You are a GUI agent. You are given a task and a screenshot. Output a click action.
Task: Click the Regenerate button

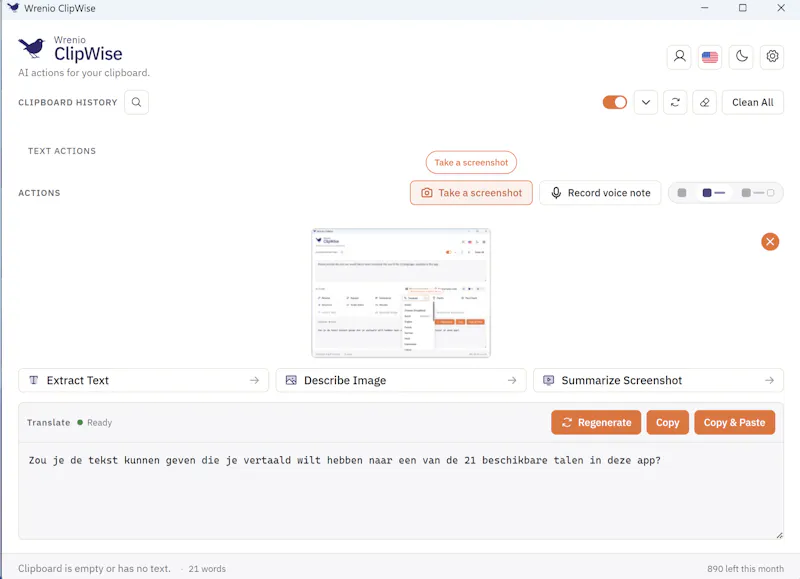tap(596, 422)
